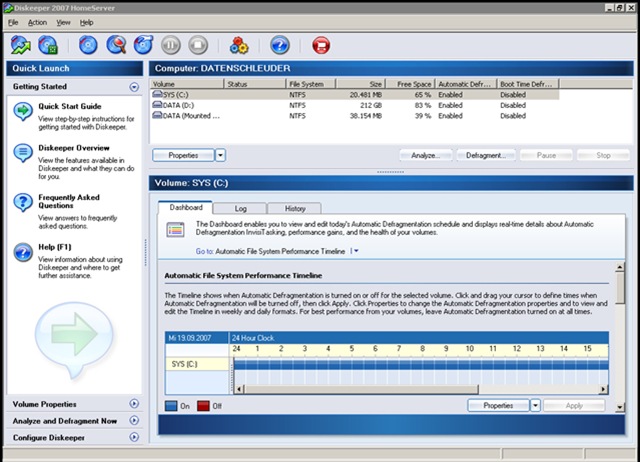This screenshot has height=462, width=640.
Task: Click the Frequently Asked Questions icon
Action: (23, 202)
